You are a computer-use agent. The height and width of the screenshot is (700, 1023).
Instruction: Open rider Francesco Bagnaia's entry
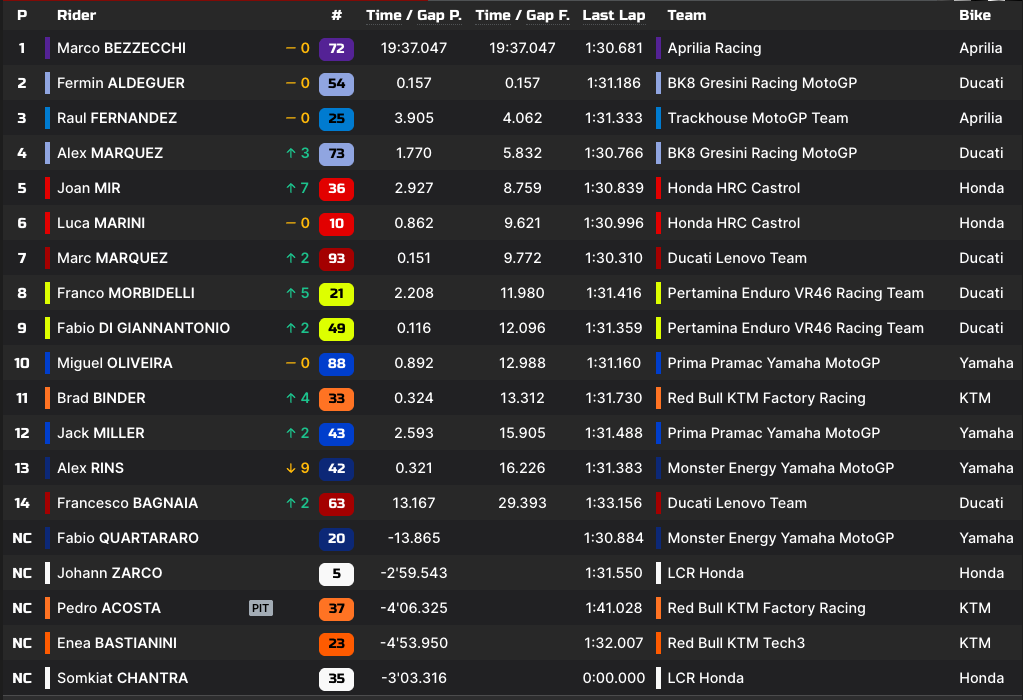[x=127, y=503]
